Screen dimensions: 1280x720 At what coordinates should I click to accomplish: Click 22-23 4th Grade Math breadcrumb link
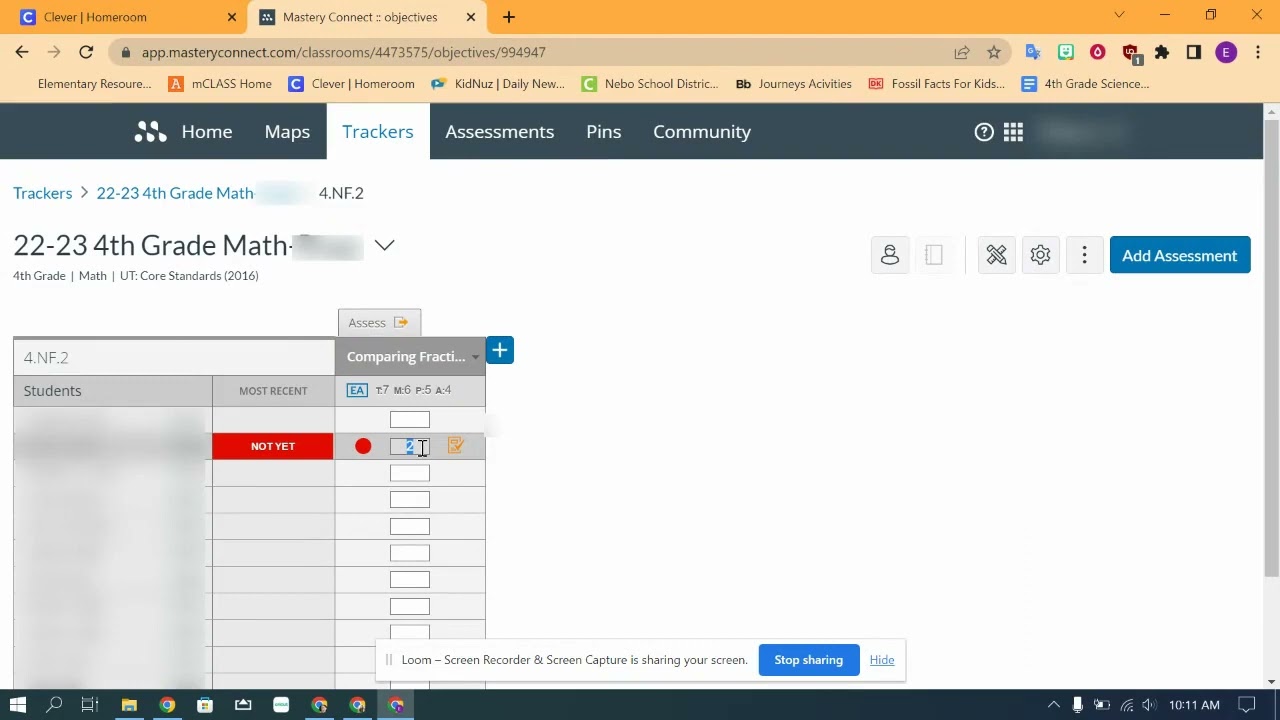175,193
